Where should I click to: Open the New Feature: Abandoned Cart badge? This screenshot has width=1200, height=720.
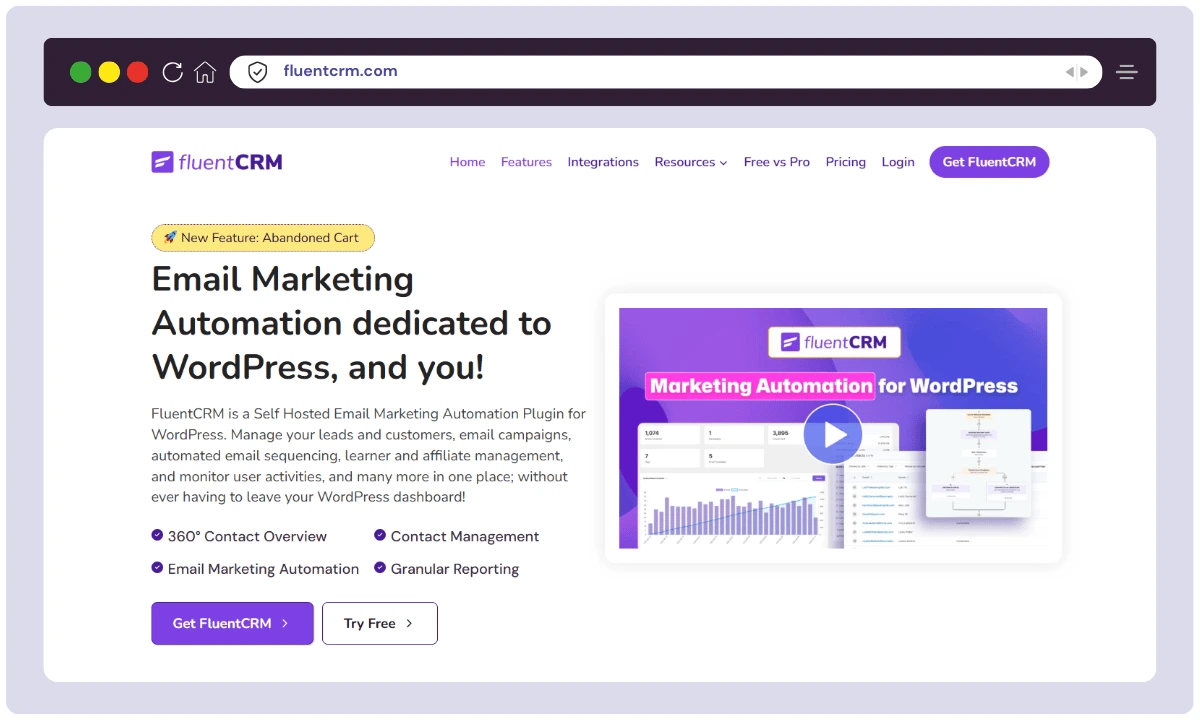[263, 238]
